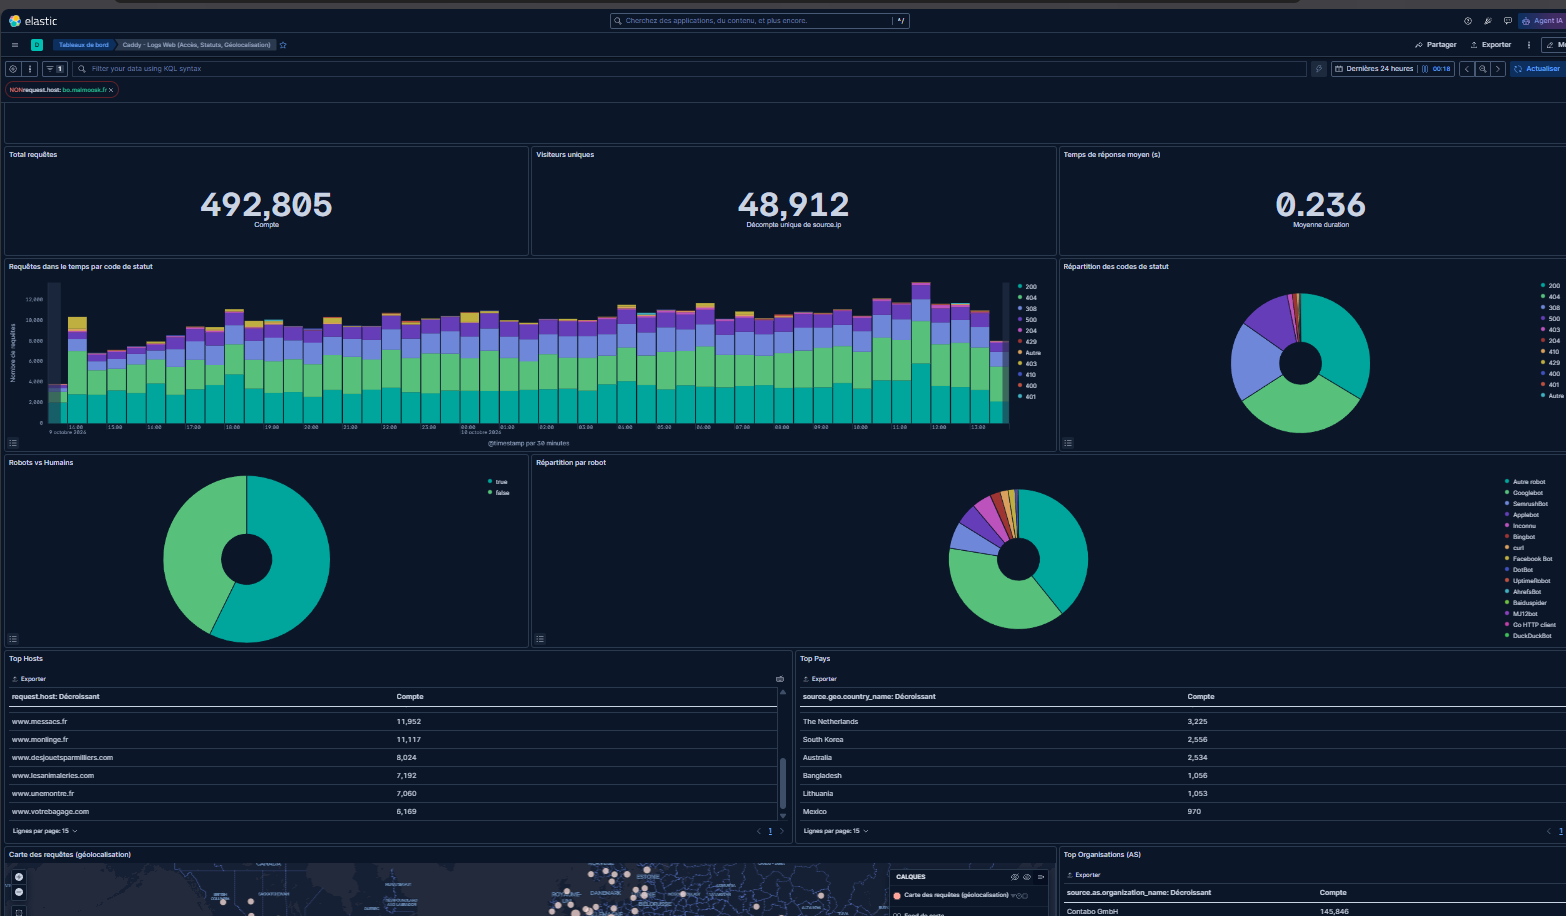Open the dashboard more-options kebab menu
Image resolution: width=1566 pixels, height=916 pixels.
(1529, 45)
